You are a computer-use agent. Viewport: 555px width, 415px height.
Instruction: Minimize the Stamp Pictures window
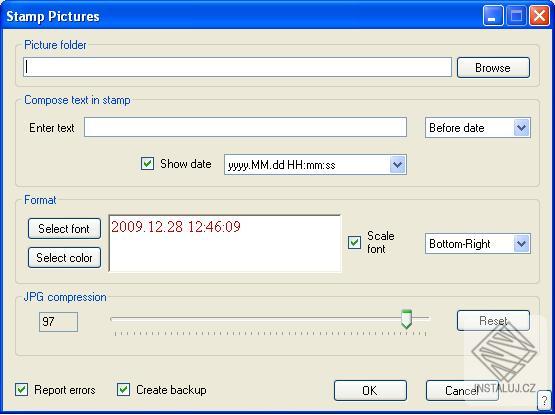coord(493,16)
